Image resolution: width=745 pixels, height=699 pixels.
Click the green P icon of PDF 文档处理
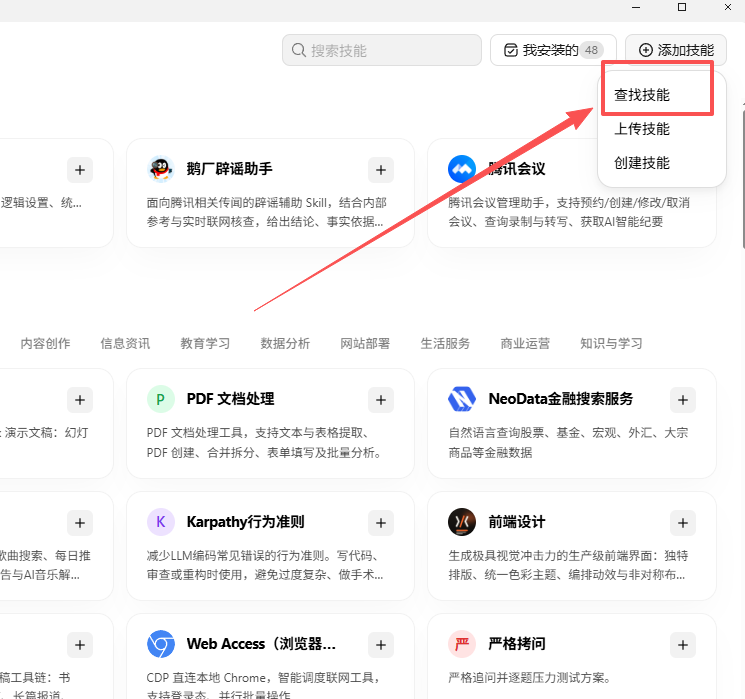pyautogui.click(x=161, y=399)
